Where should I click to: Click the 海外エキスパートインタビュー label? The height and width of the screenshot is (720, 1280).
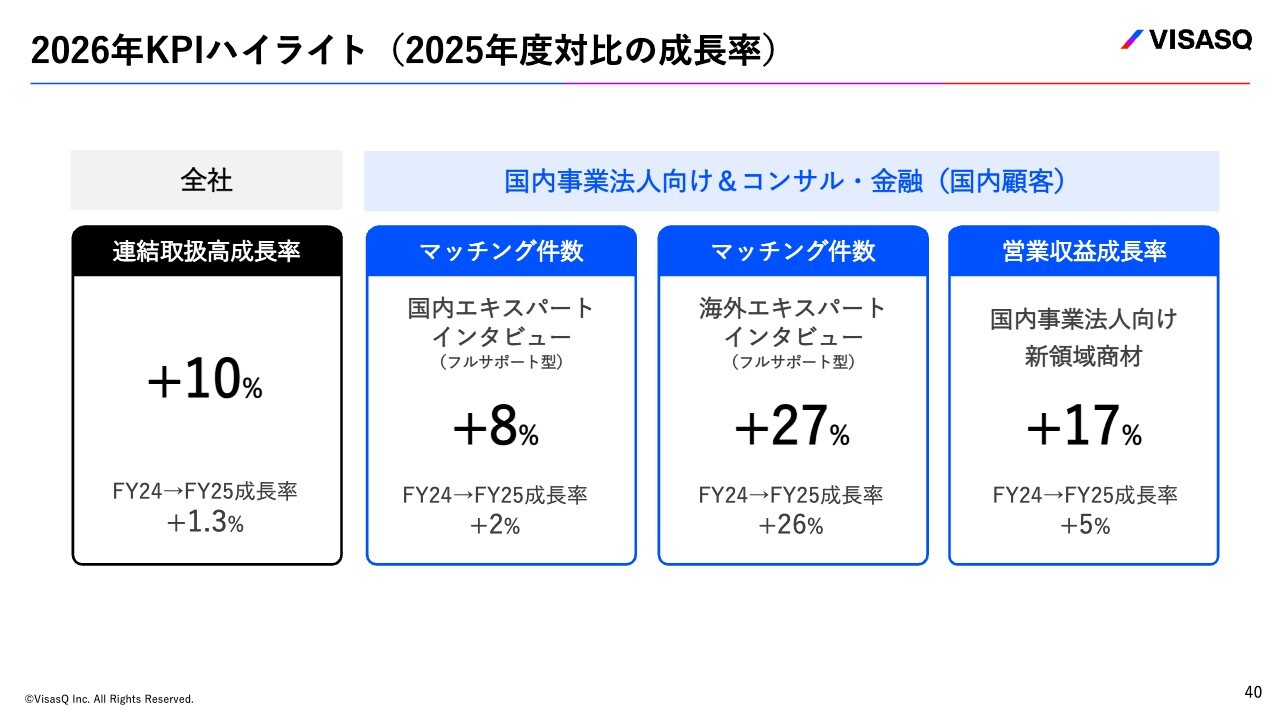click(x=793, y=322)
